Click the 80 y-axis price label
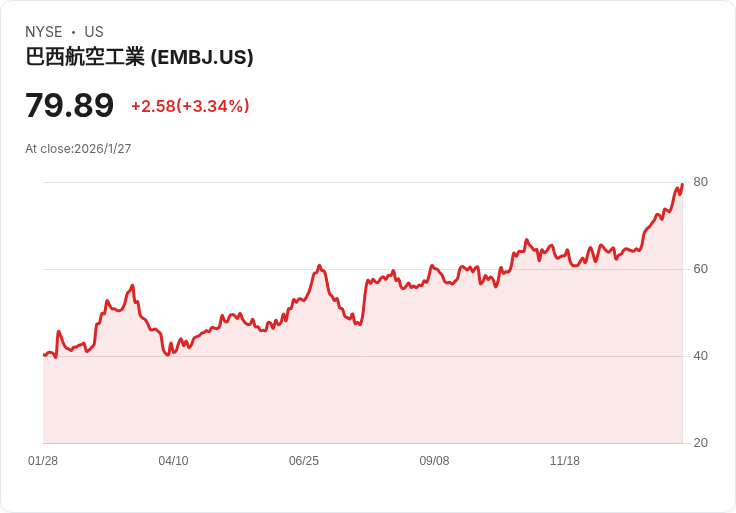The image size is (736, 513). (x=700, y=182)
